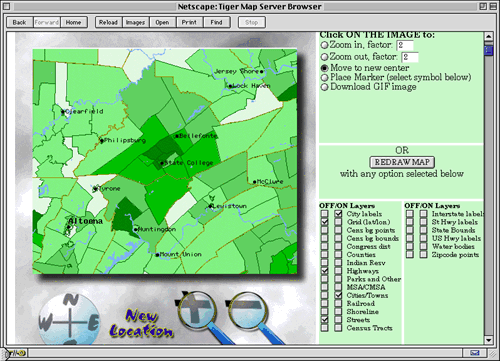Click the New Location graphic
Viewport: 500px width, 361px height.
pyautogui.click(x=141, y=323)
